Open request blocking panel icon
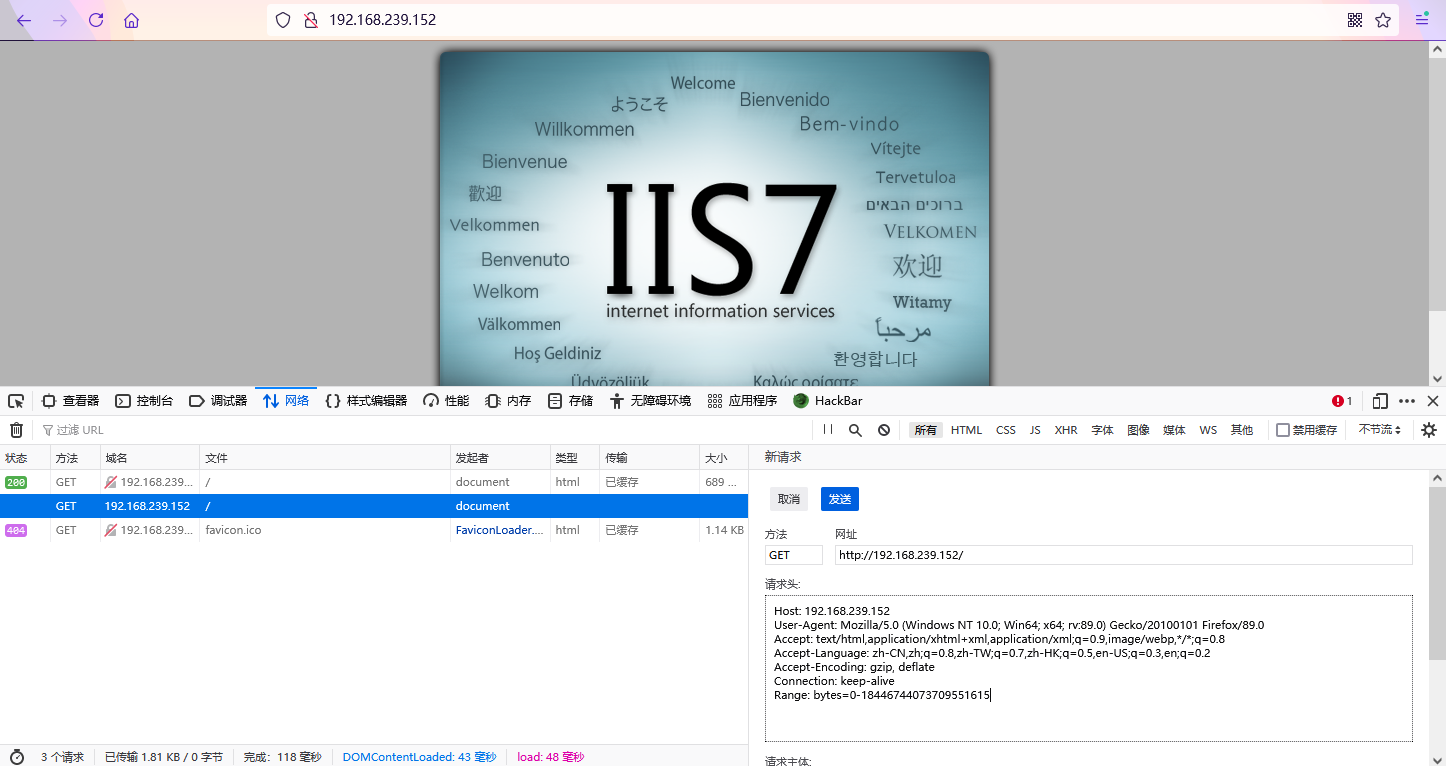1446x766 pixels. pos(884,430)
